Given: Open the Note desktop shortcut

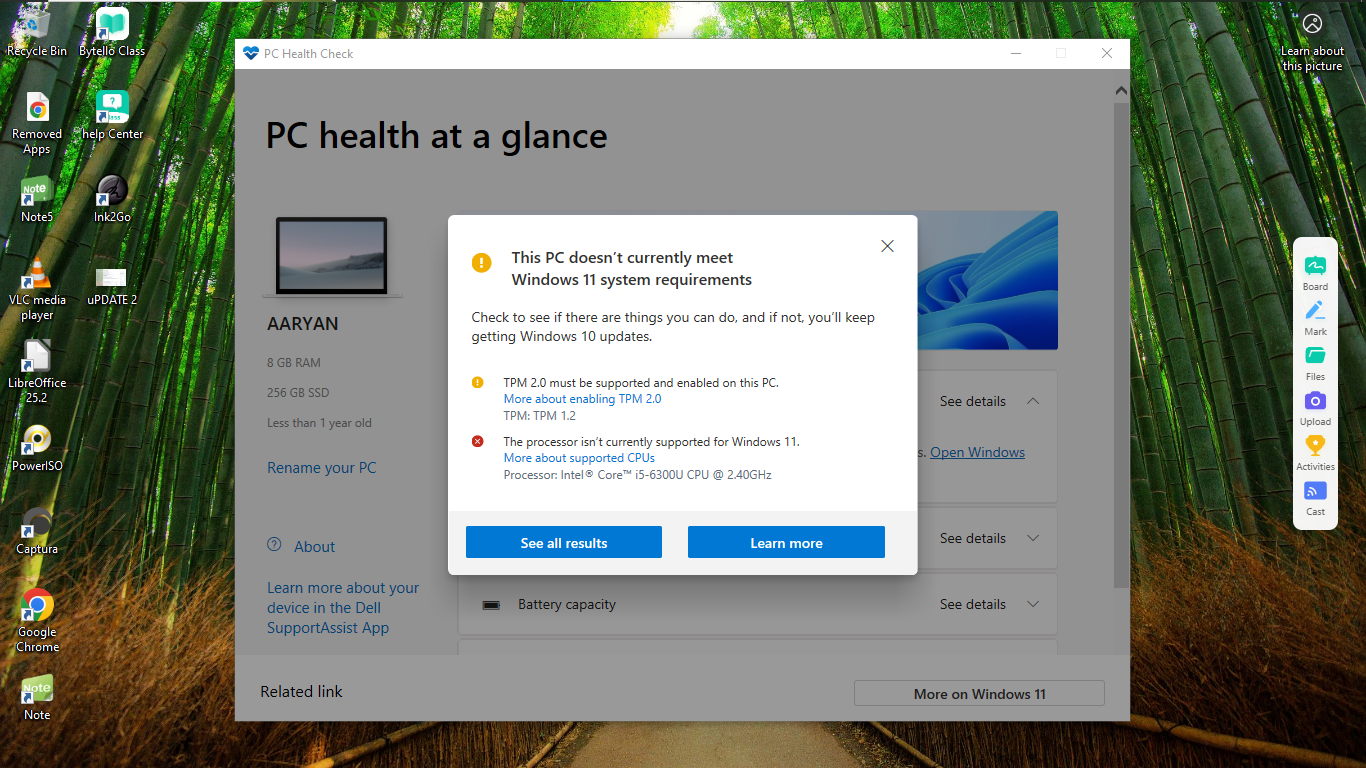Looking at the screenshot, I should (x=37, y=698).
